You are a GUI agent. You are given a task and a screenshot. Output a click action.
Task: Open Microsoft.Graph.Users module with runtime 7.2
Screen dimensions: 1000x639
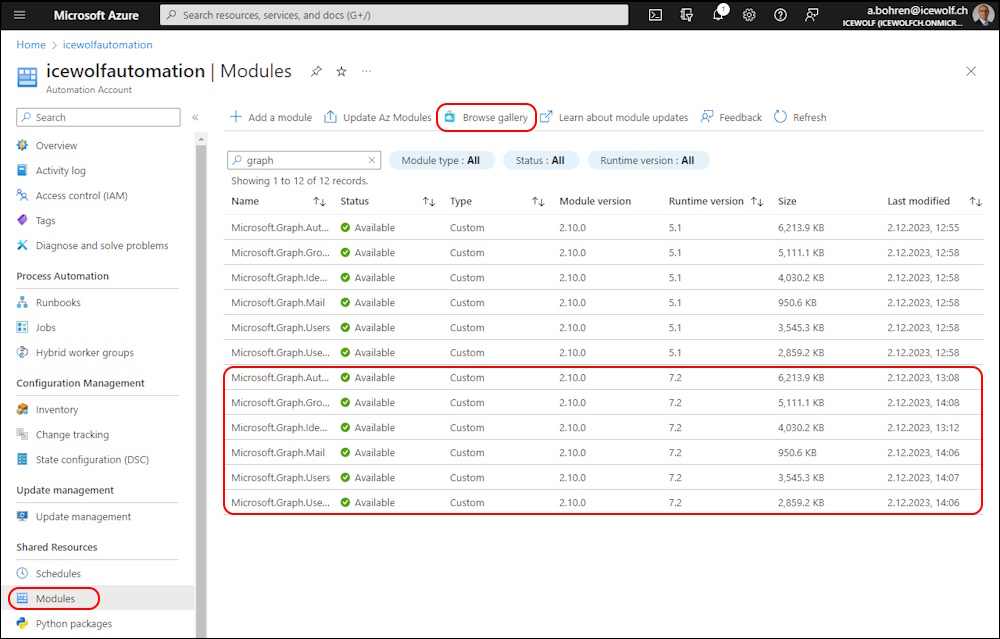coord(281,478)
